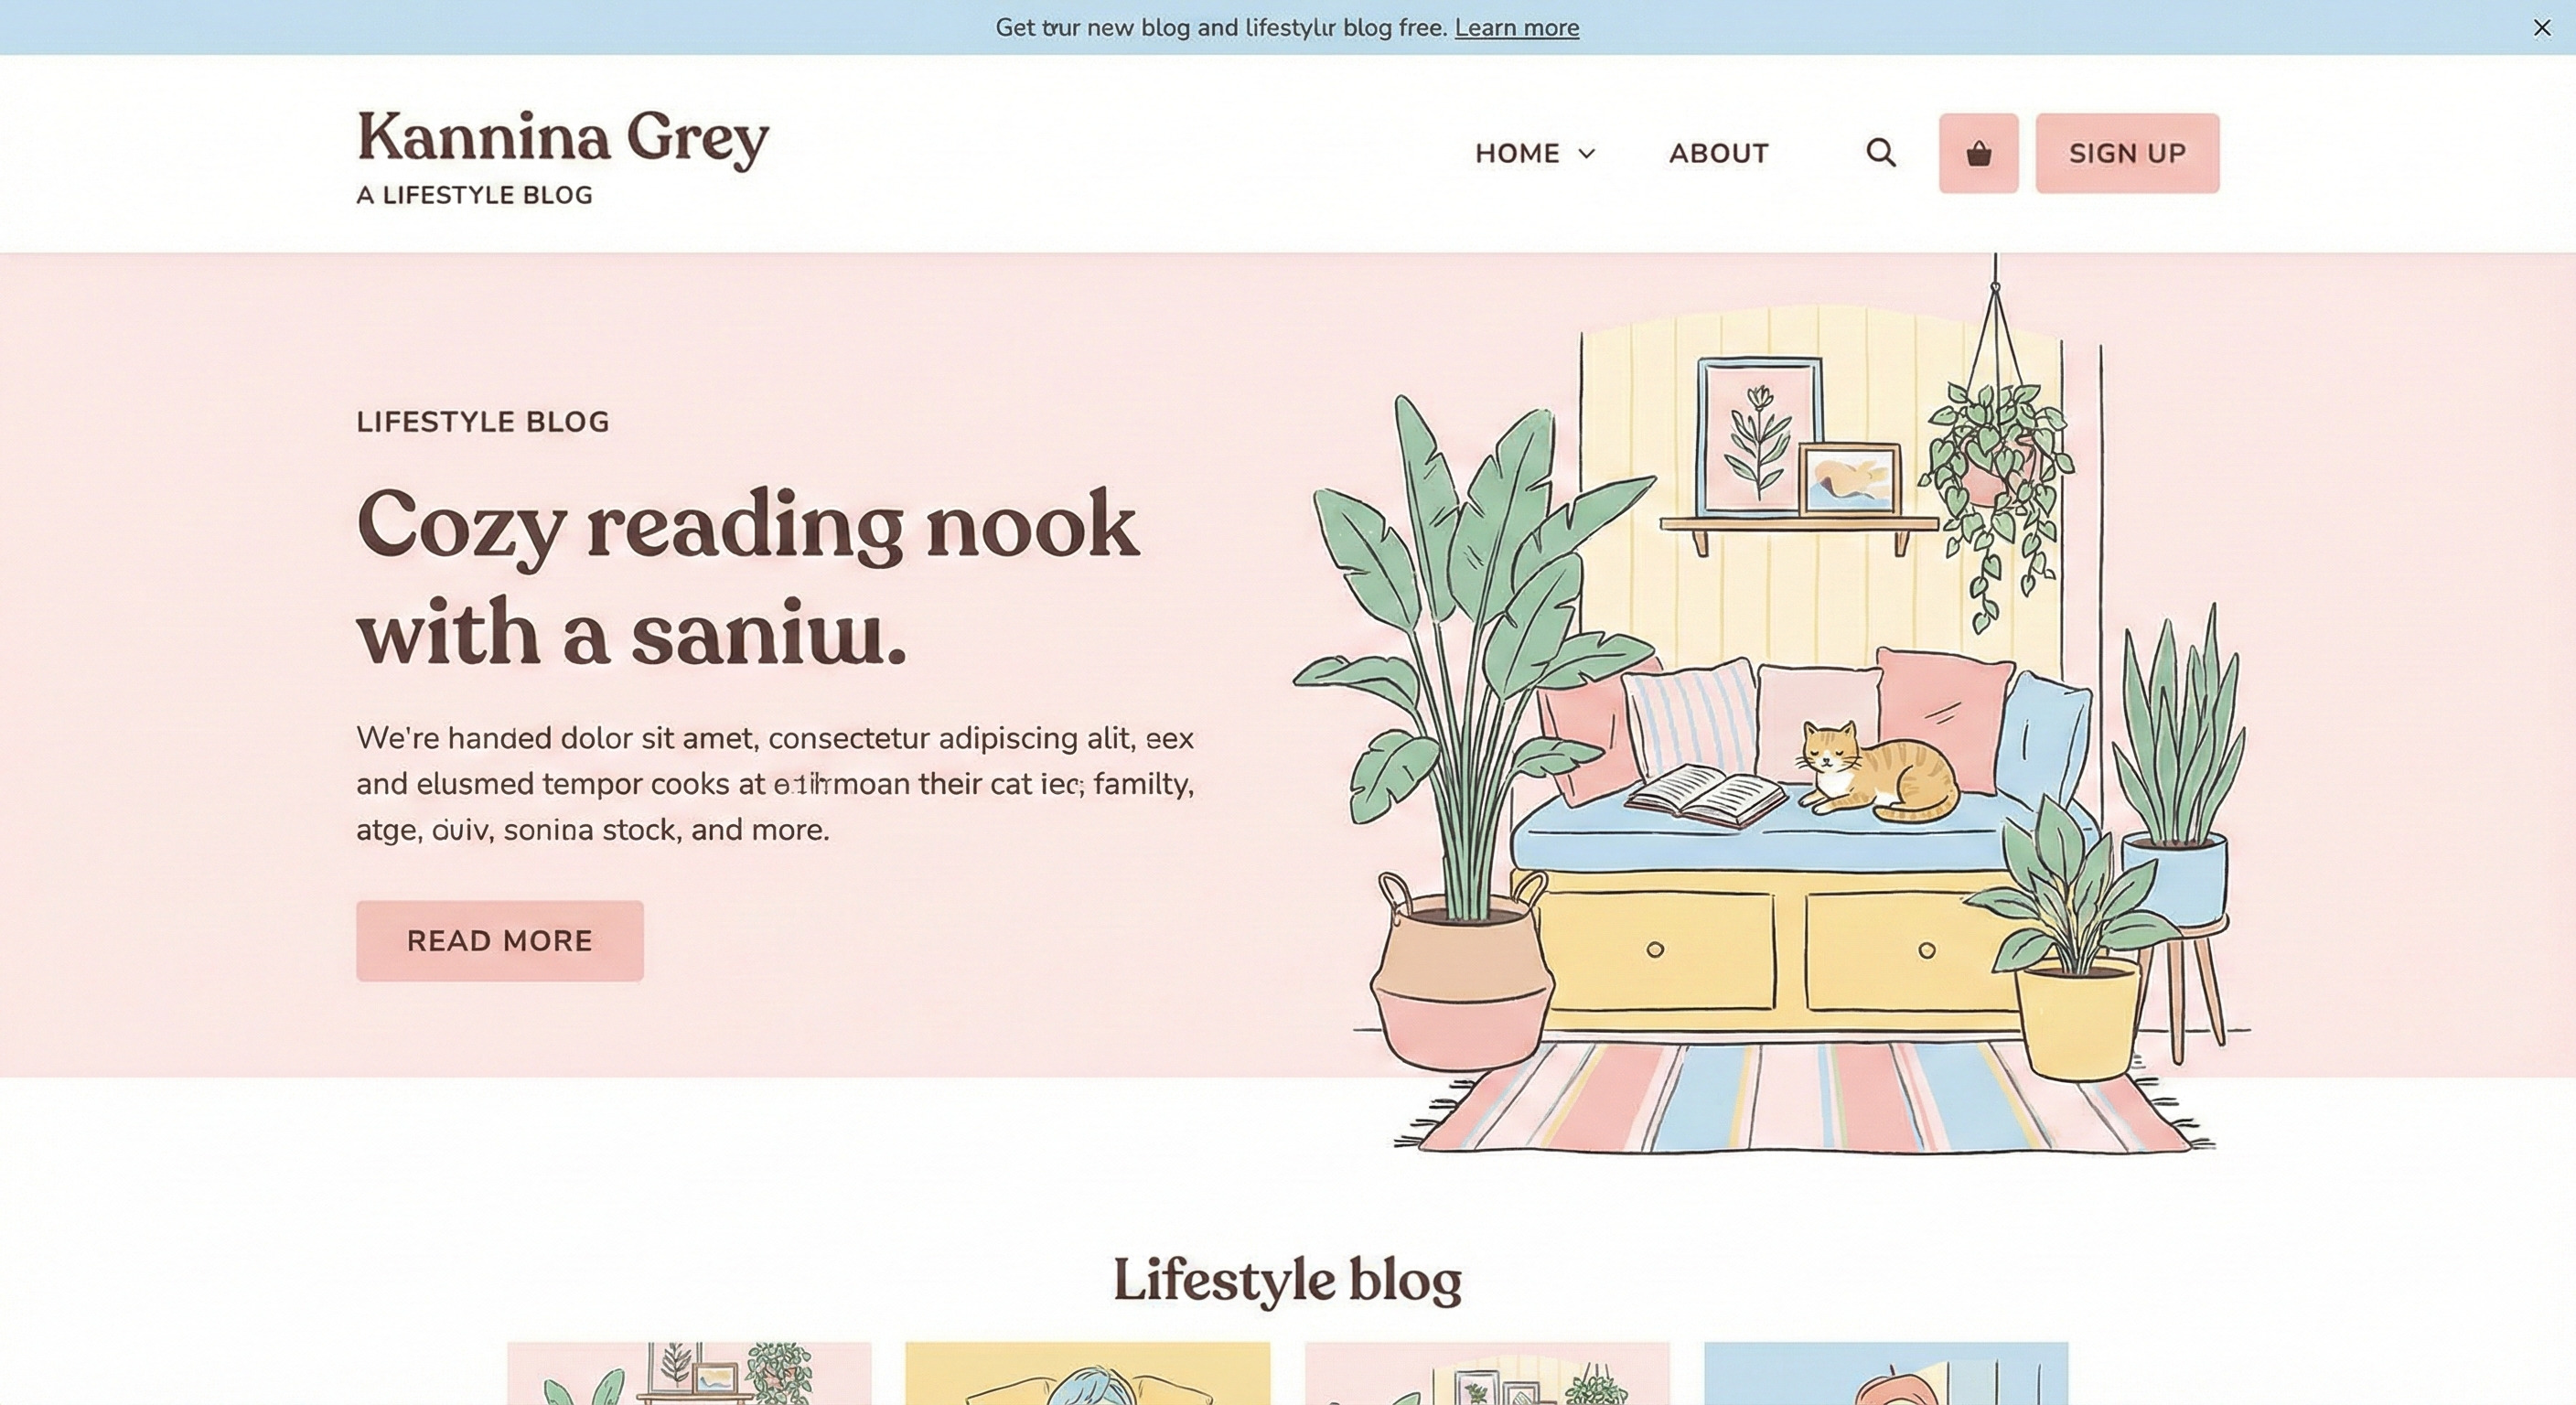
Task: Click the SIGN UP button
Action: pos(2127,153)
